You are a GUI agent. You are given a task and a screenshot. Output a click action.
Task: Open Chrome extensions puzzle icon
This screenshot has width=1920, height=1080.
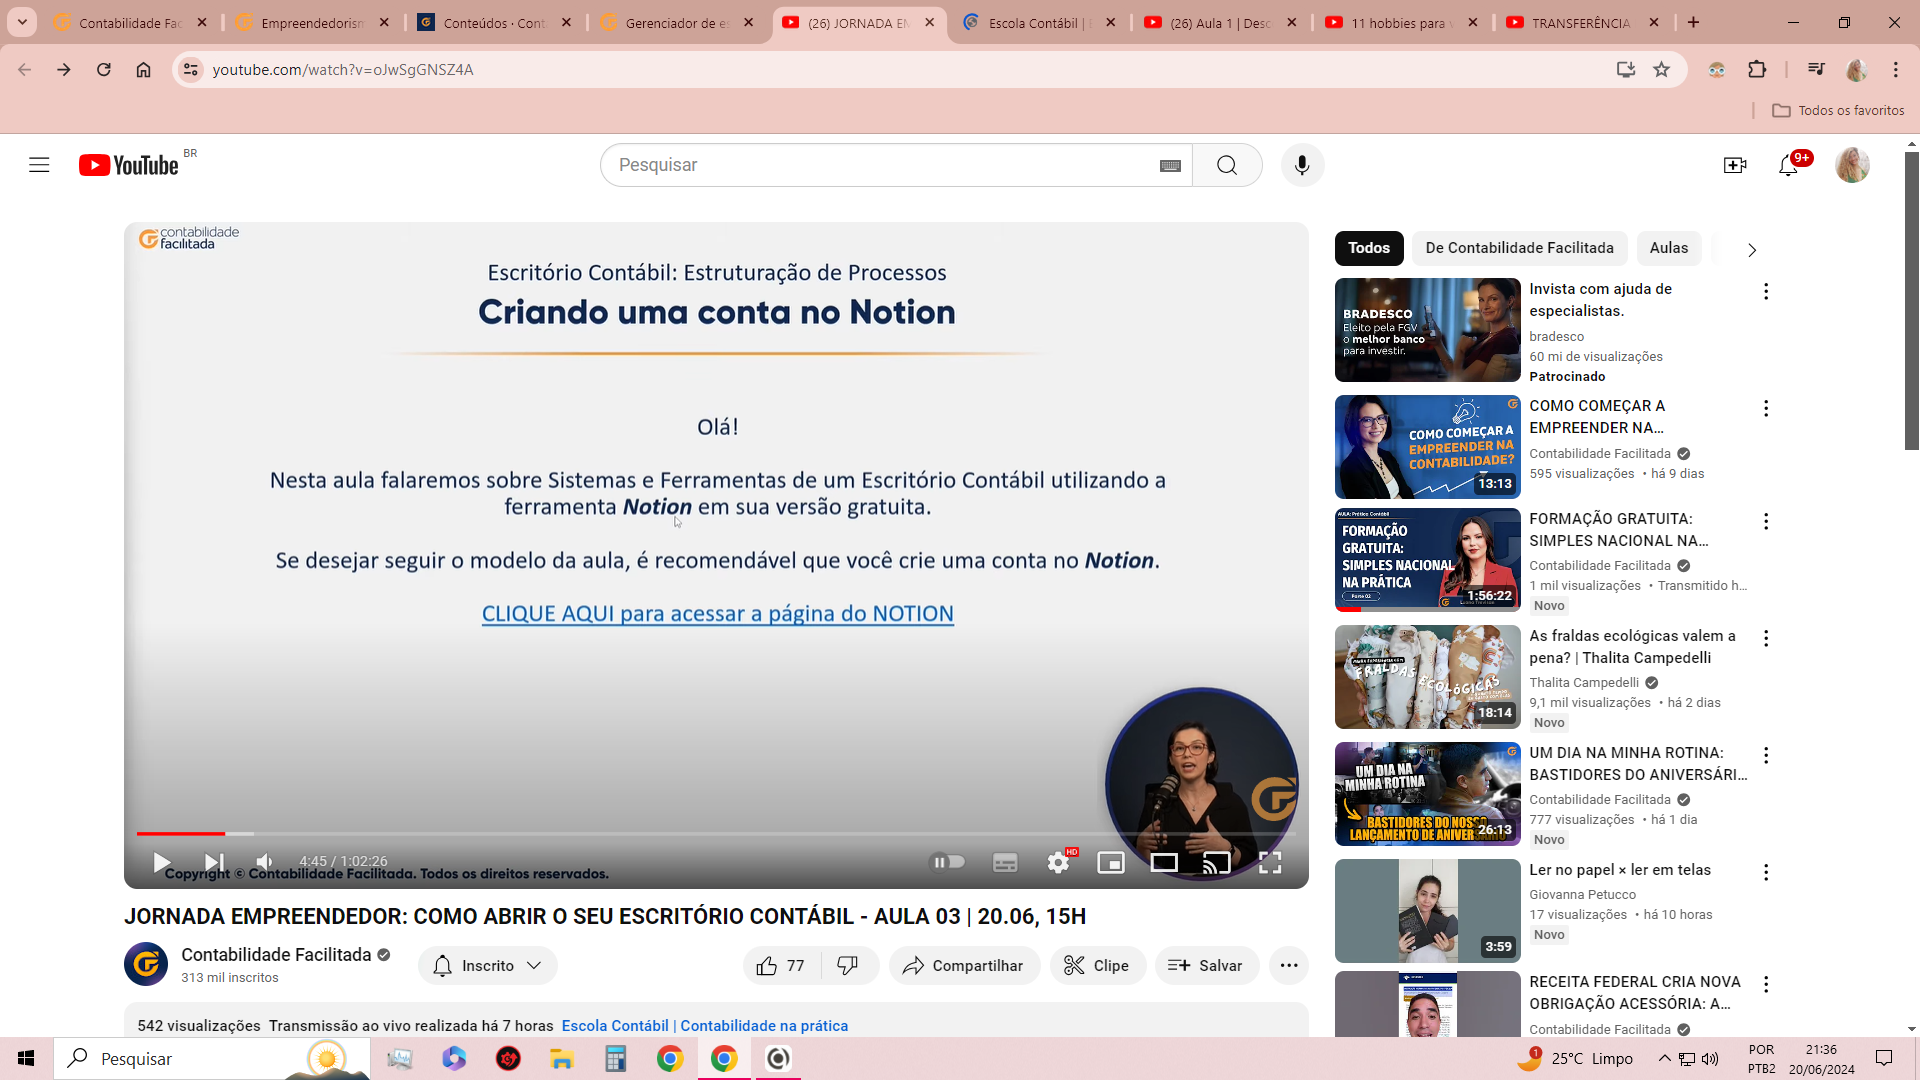(x=1757, y=69)
